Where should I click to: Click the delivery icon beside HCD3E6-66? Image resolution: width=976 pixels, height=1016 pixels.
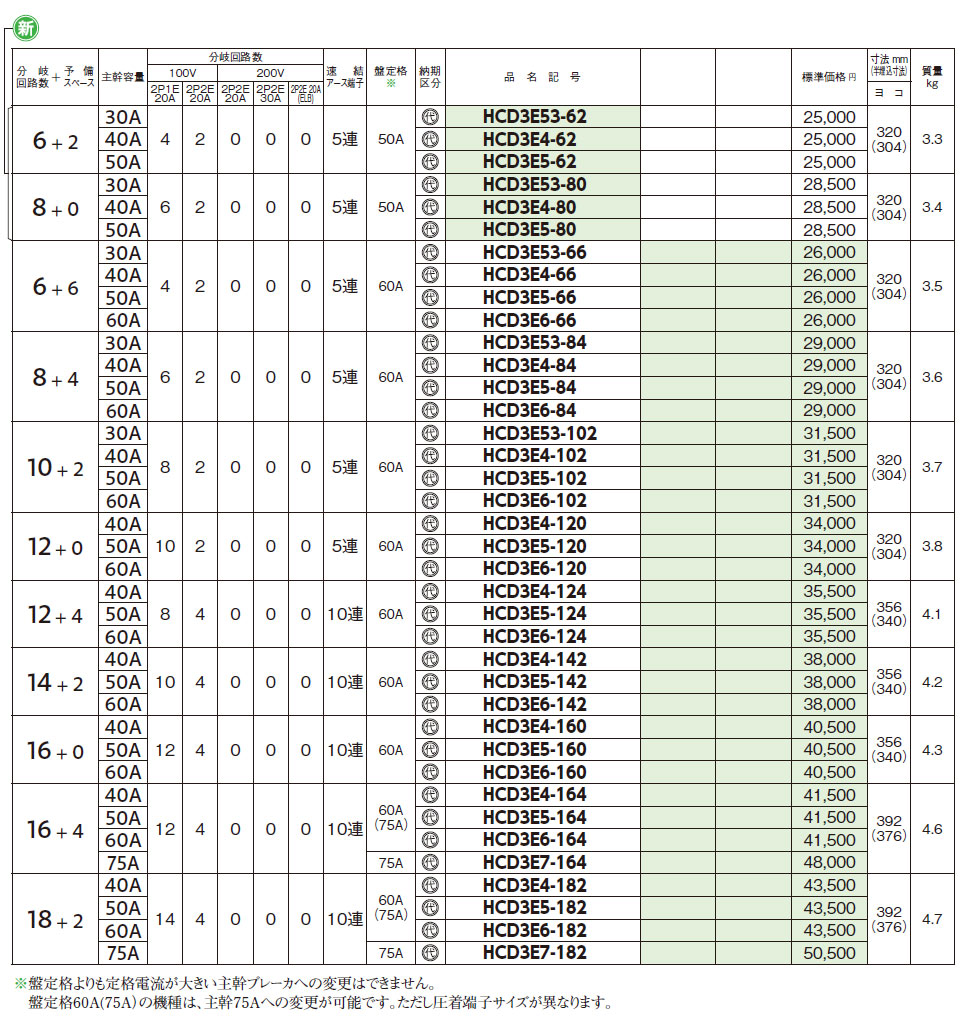(431, 320)
